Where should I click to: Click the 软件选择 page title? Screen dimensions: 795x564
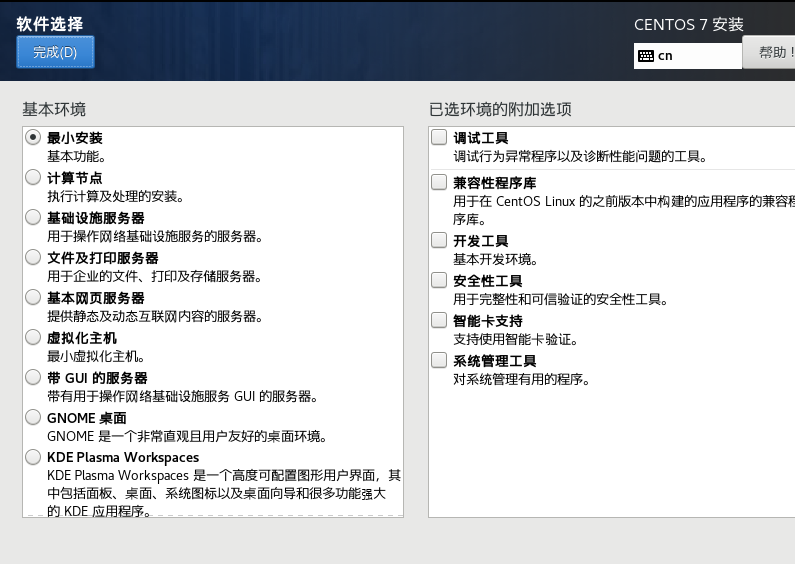pyautogui.click(x=50, y=23)
